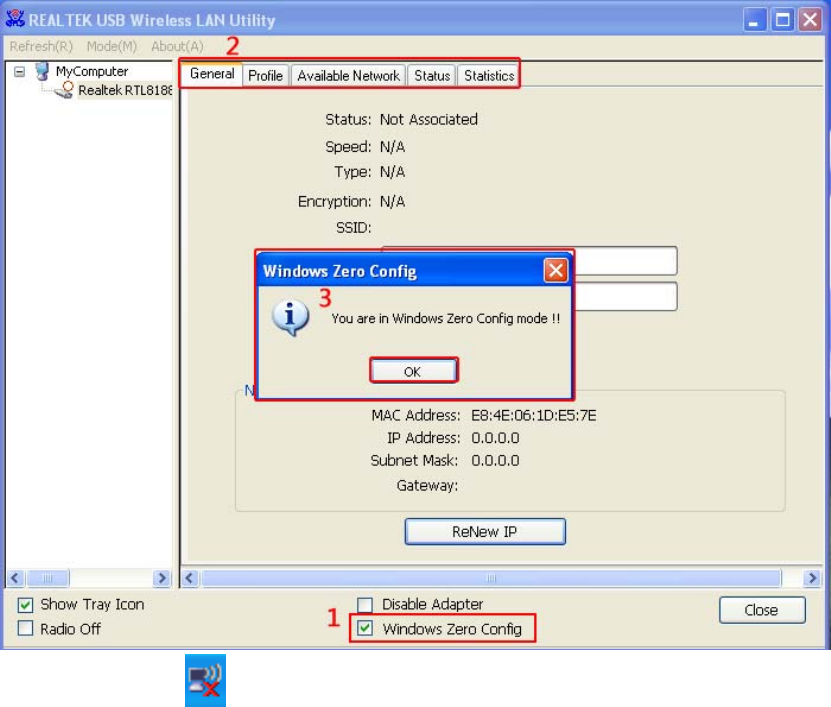Open the Mode(M) menu
The height and width of the screenshot is (707, 831).
tap(112, 47)
